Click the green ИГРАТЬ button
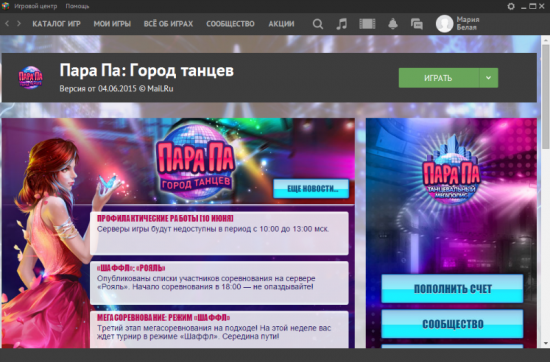Viewport: 550px width, 362px height. tap(438, 78)
